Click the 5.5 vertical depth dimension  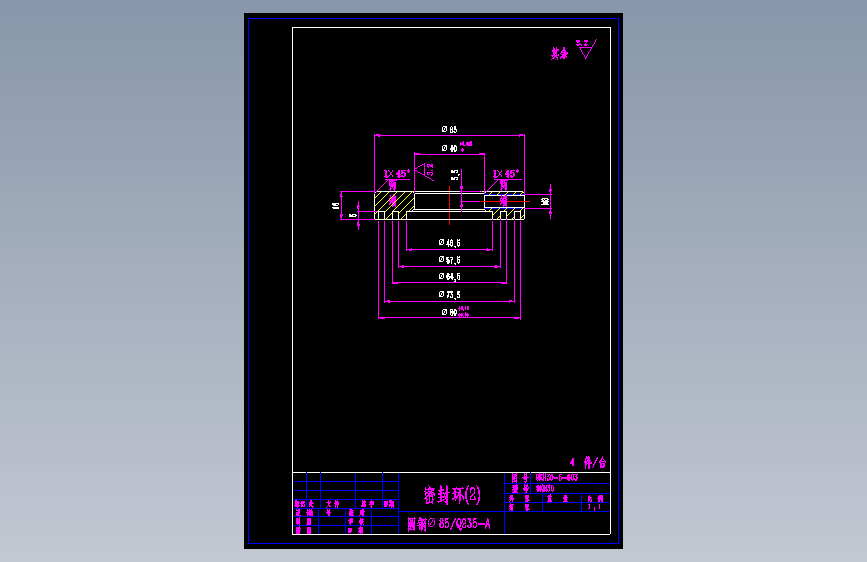point(455,175)
